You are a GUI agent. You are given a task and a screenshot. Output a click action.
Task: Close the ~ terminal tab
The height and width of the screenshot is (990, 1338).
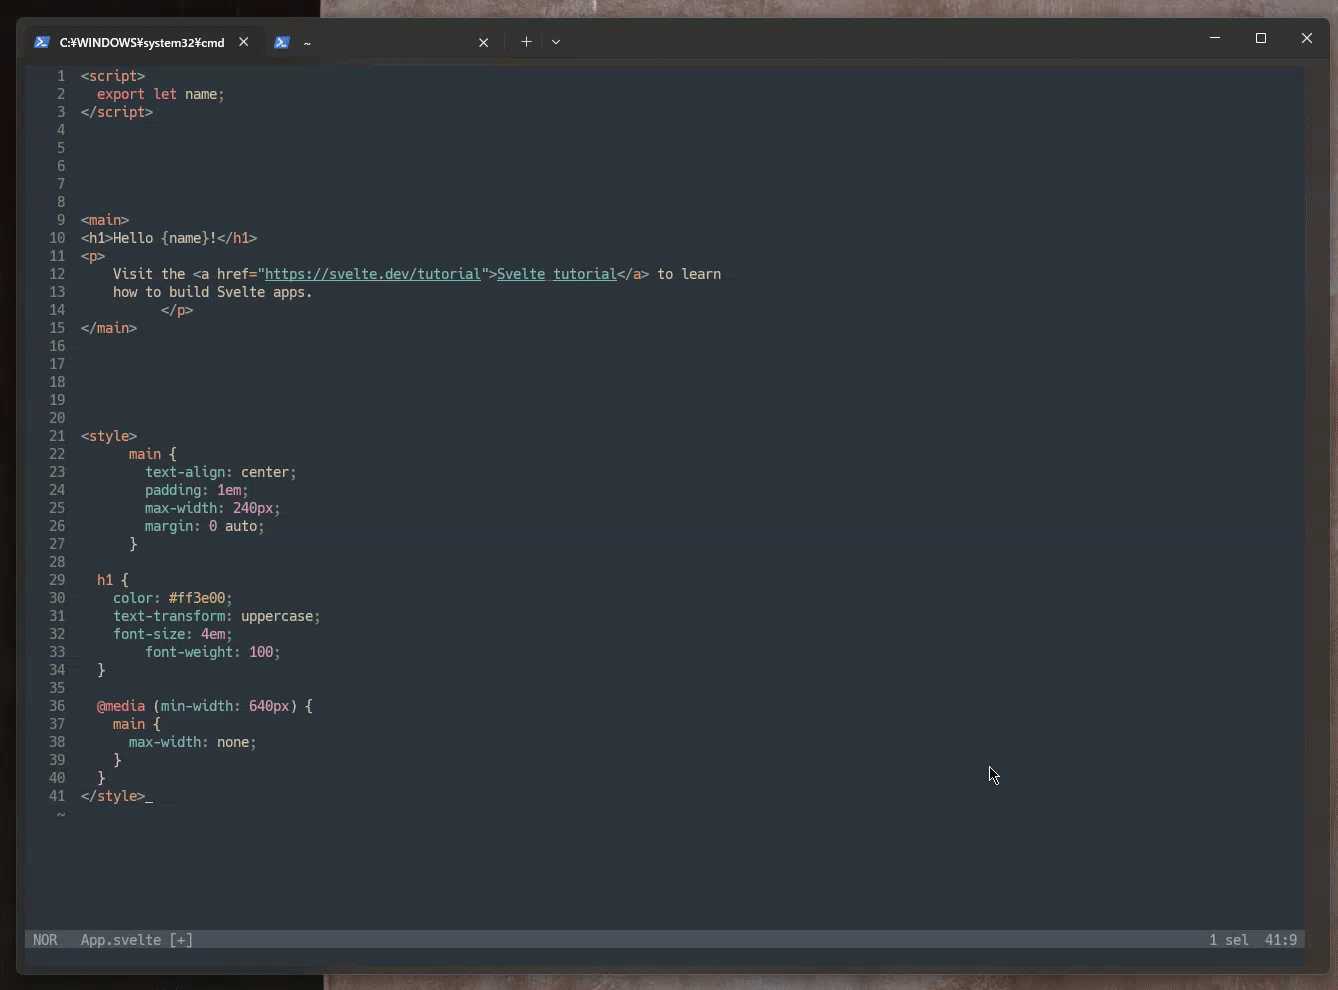pyautogui.click(x=484, y=42)
